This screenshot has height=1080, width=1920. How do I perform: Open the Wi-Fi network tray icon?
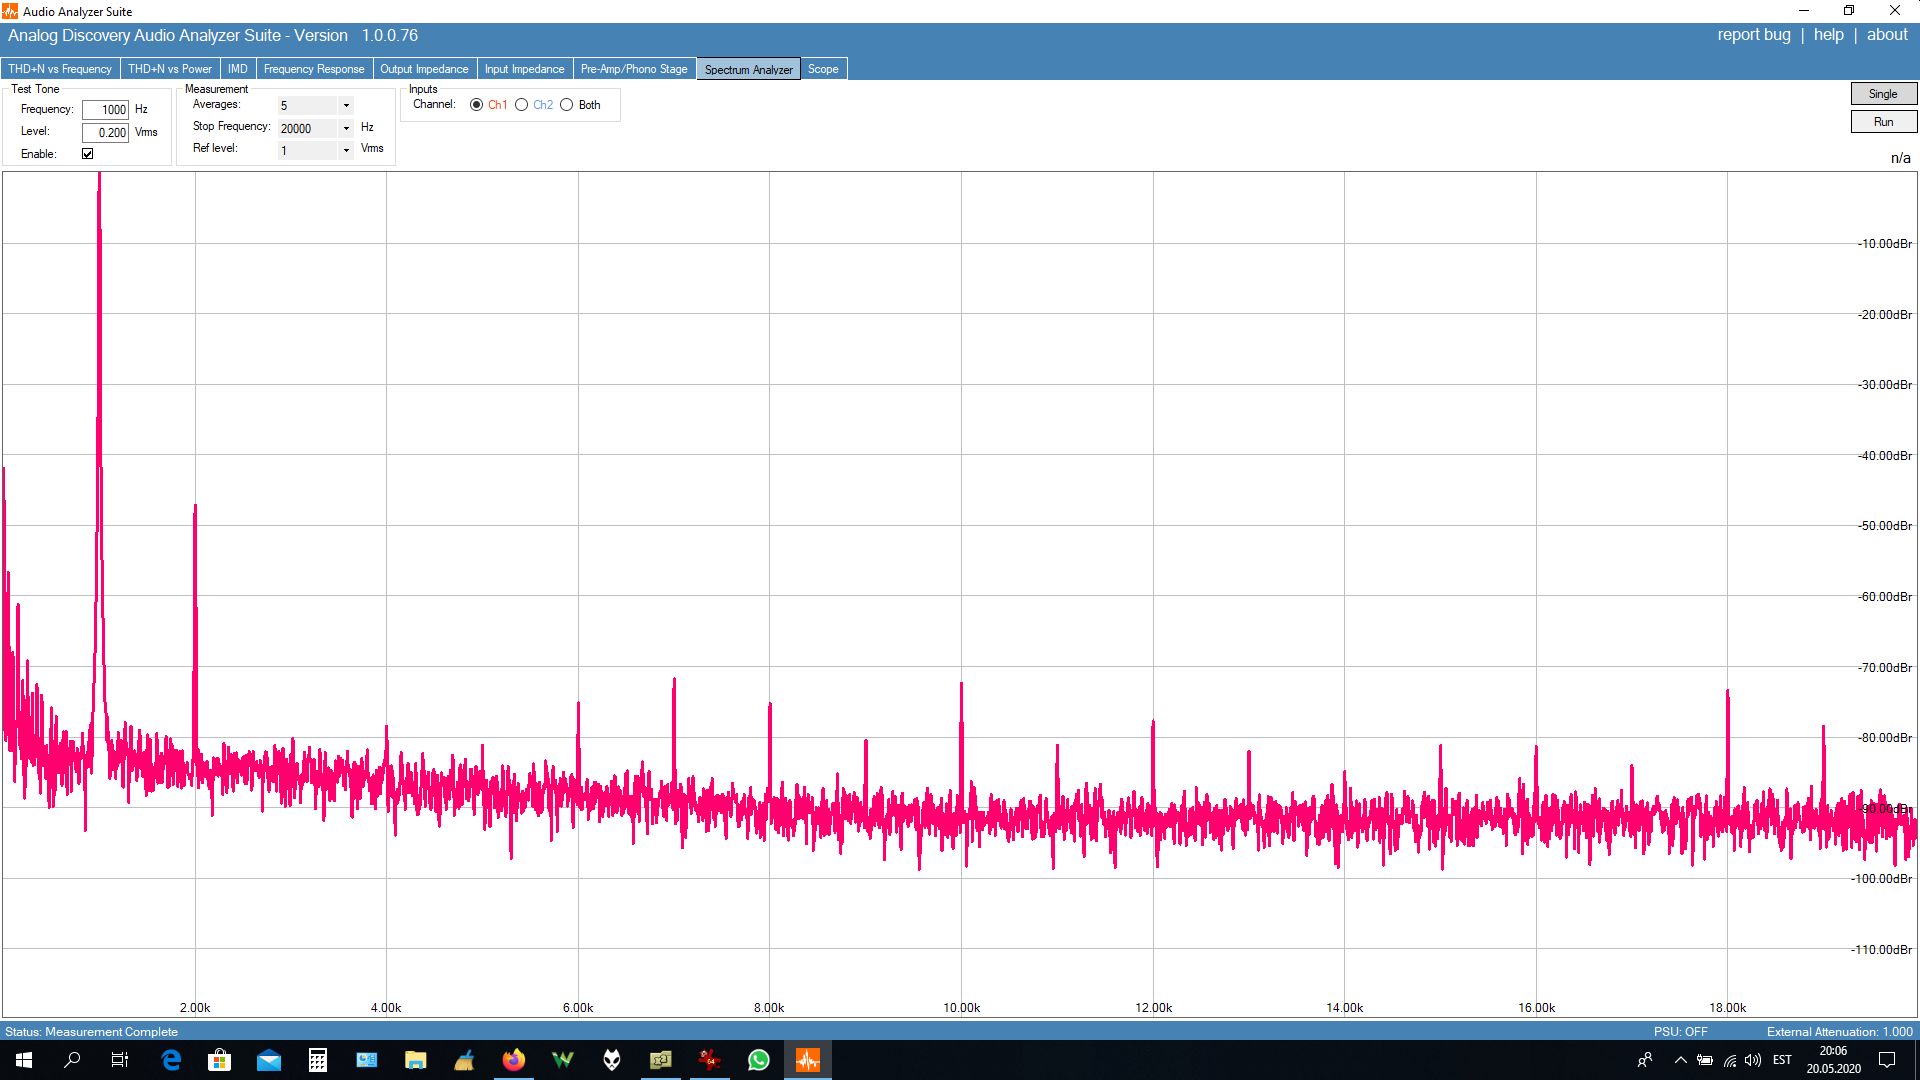click(1729, 1060)
